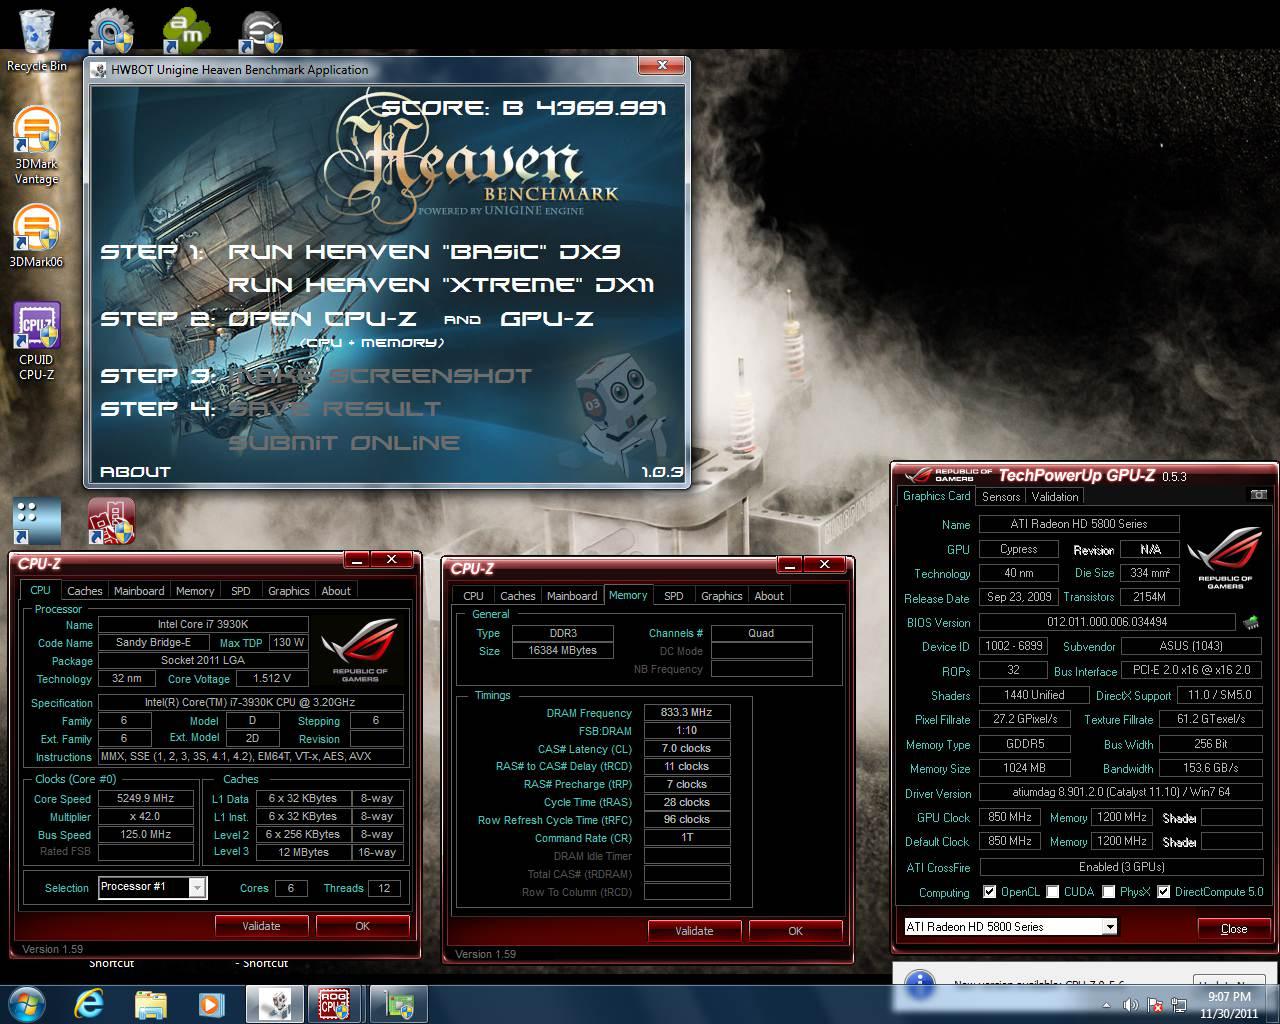Click the window icon in the Heaven title bar
1280x1024 pixels.
(x=99, y=69)
